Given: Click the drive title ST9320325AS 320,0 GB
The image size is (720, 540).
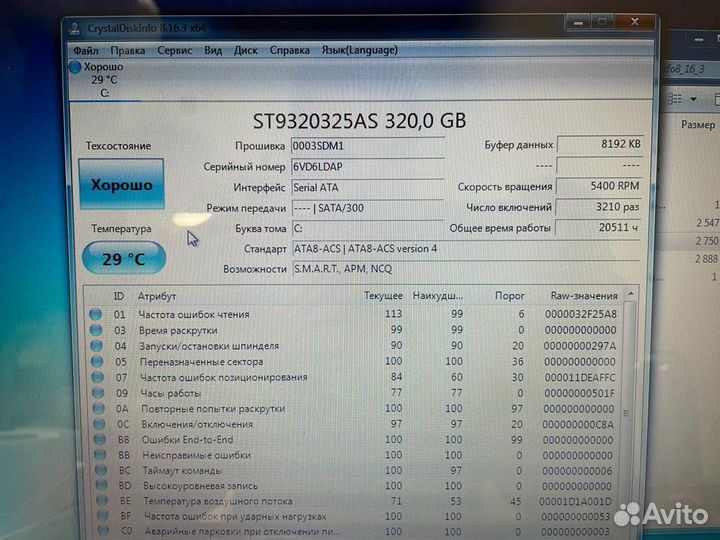Looking at the screenshot, I should 360,121.
